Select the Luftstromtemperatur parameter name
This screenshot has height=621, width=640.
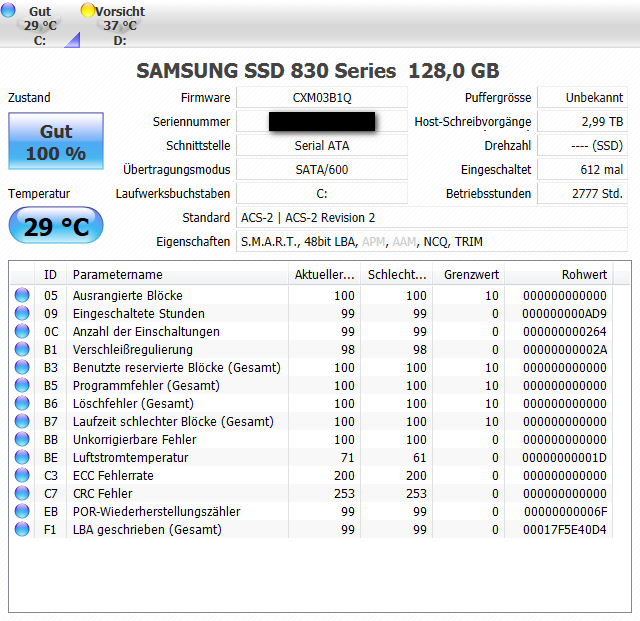pos(131,458)
